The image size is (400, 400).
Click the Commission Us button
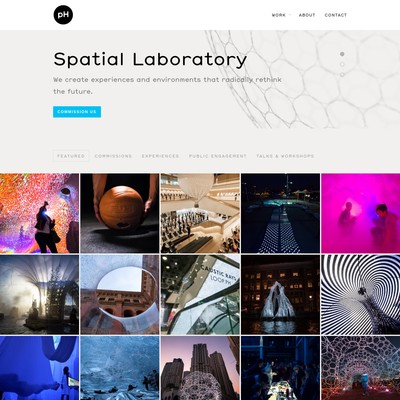tap(77, 112)
